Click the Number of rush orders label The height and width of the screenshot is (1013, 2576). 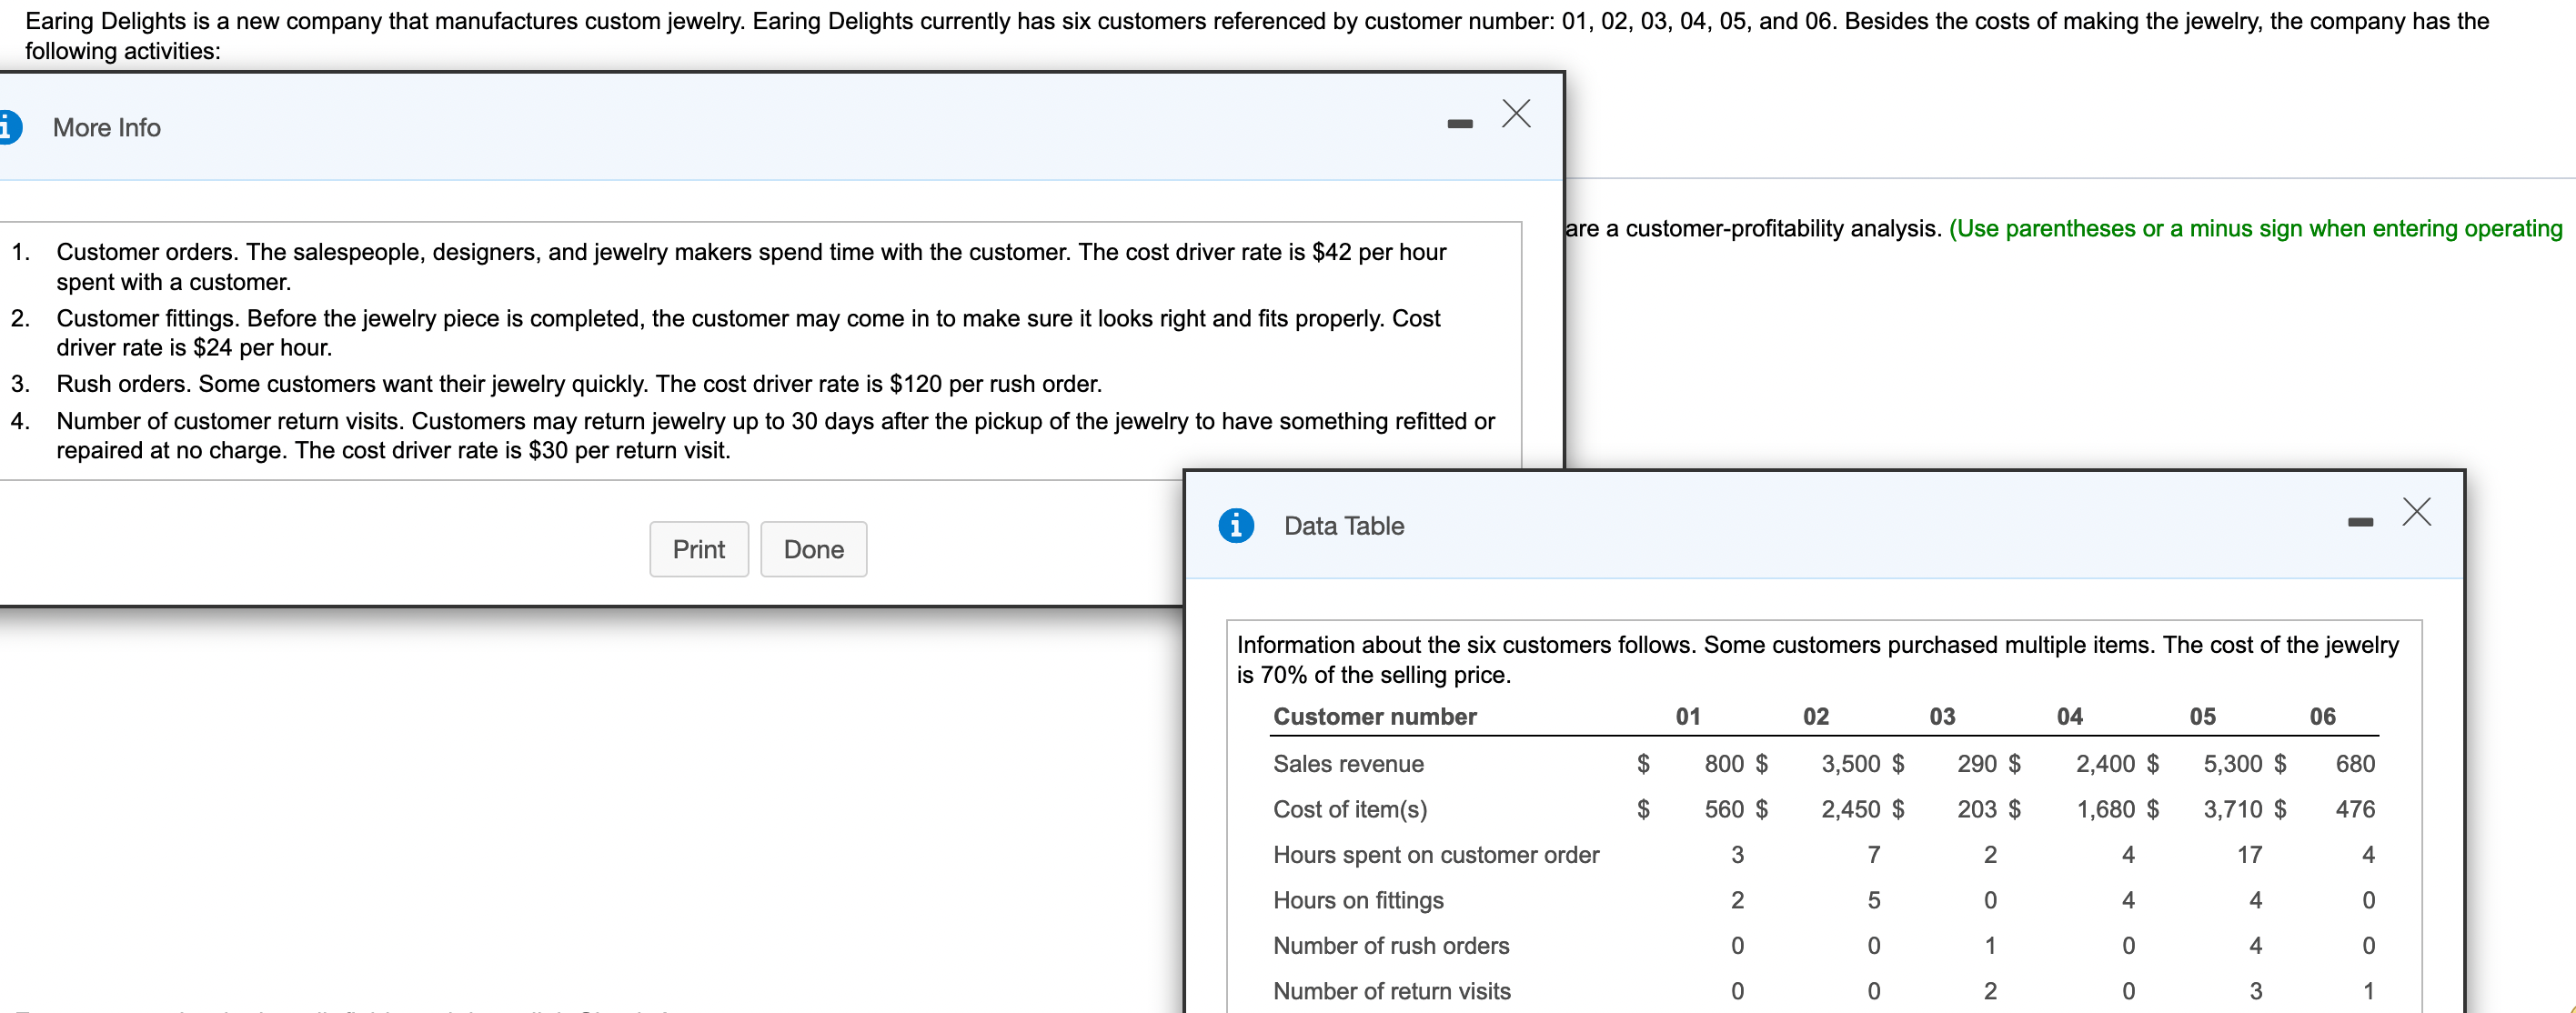pyautogui.click(x=1390, y=945)
